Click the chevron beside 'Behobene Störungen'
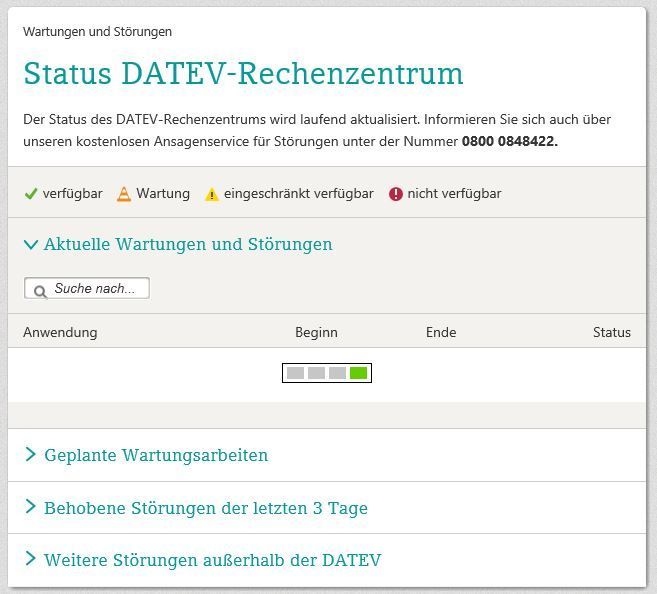Viewport: 657px width, 594px height. pyautogui.click(x=31, y=507)
